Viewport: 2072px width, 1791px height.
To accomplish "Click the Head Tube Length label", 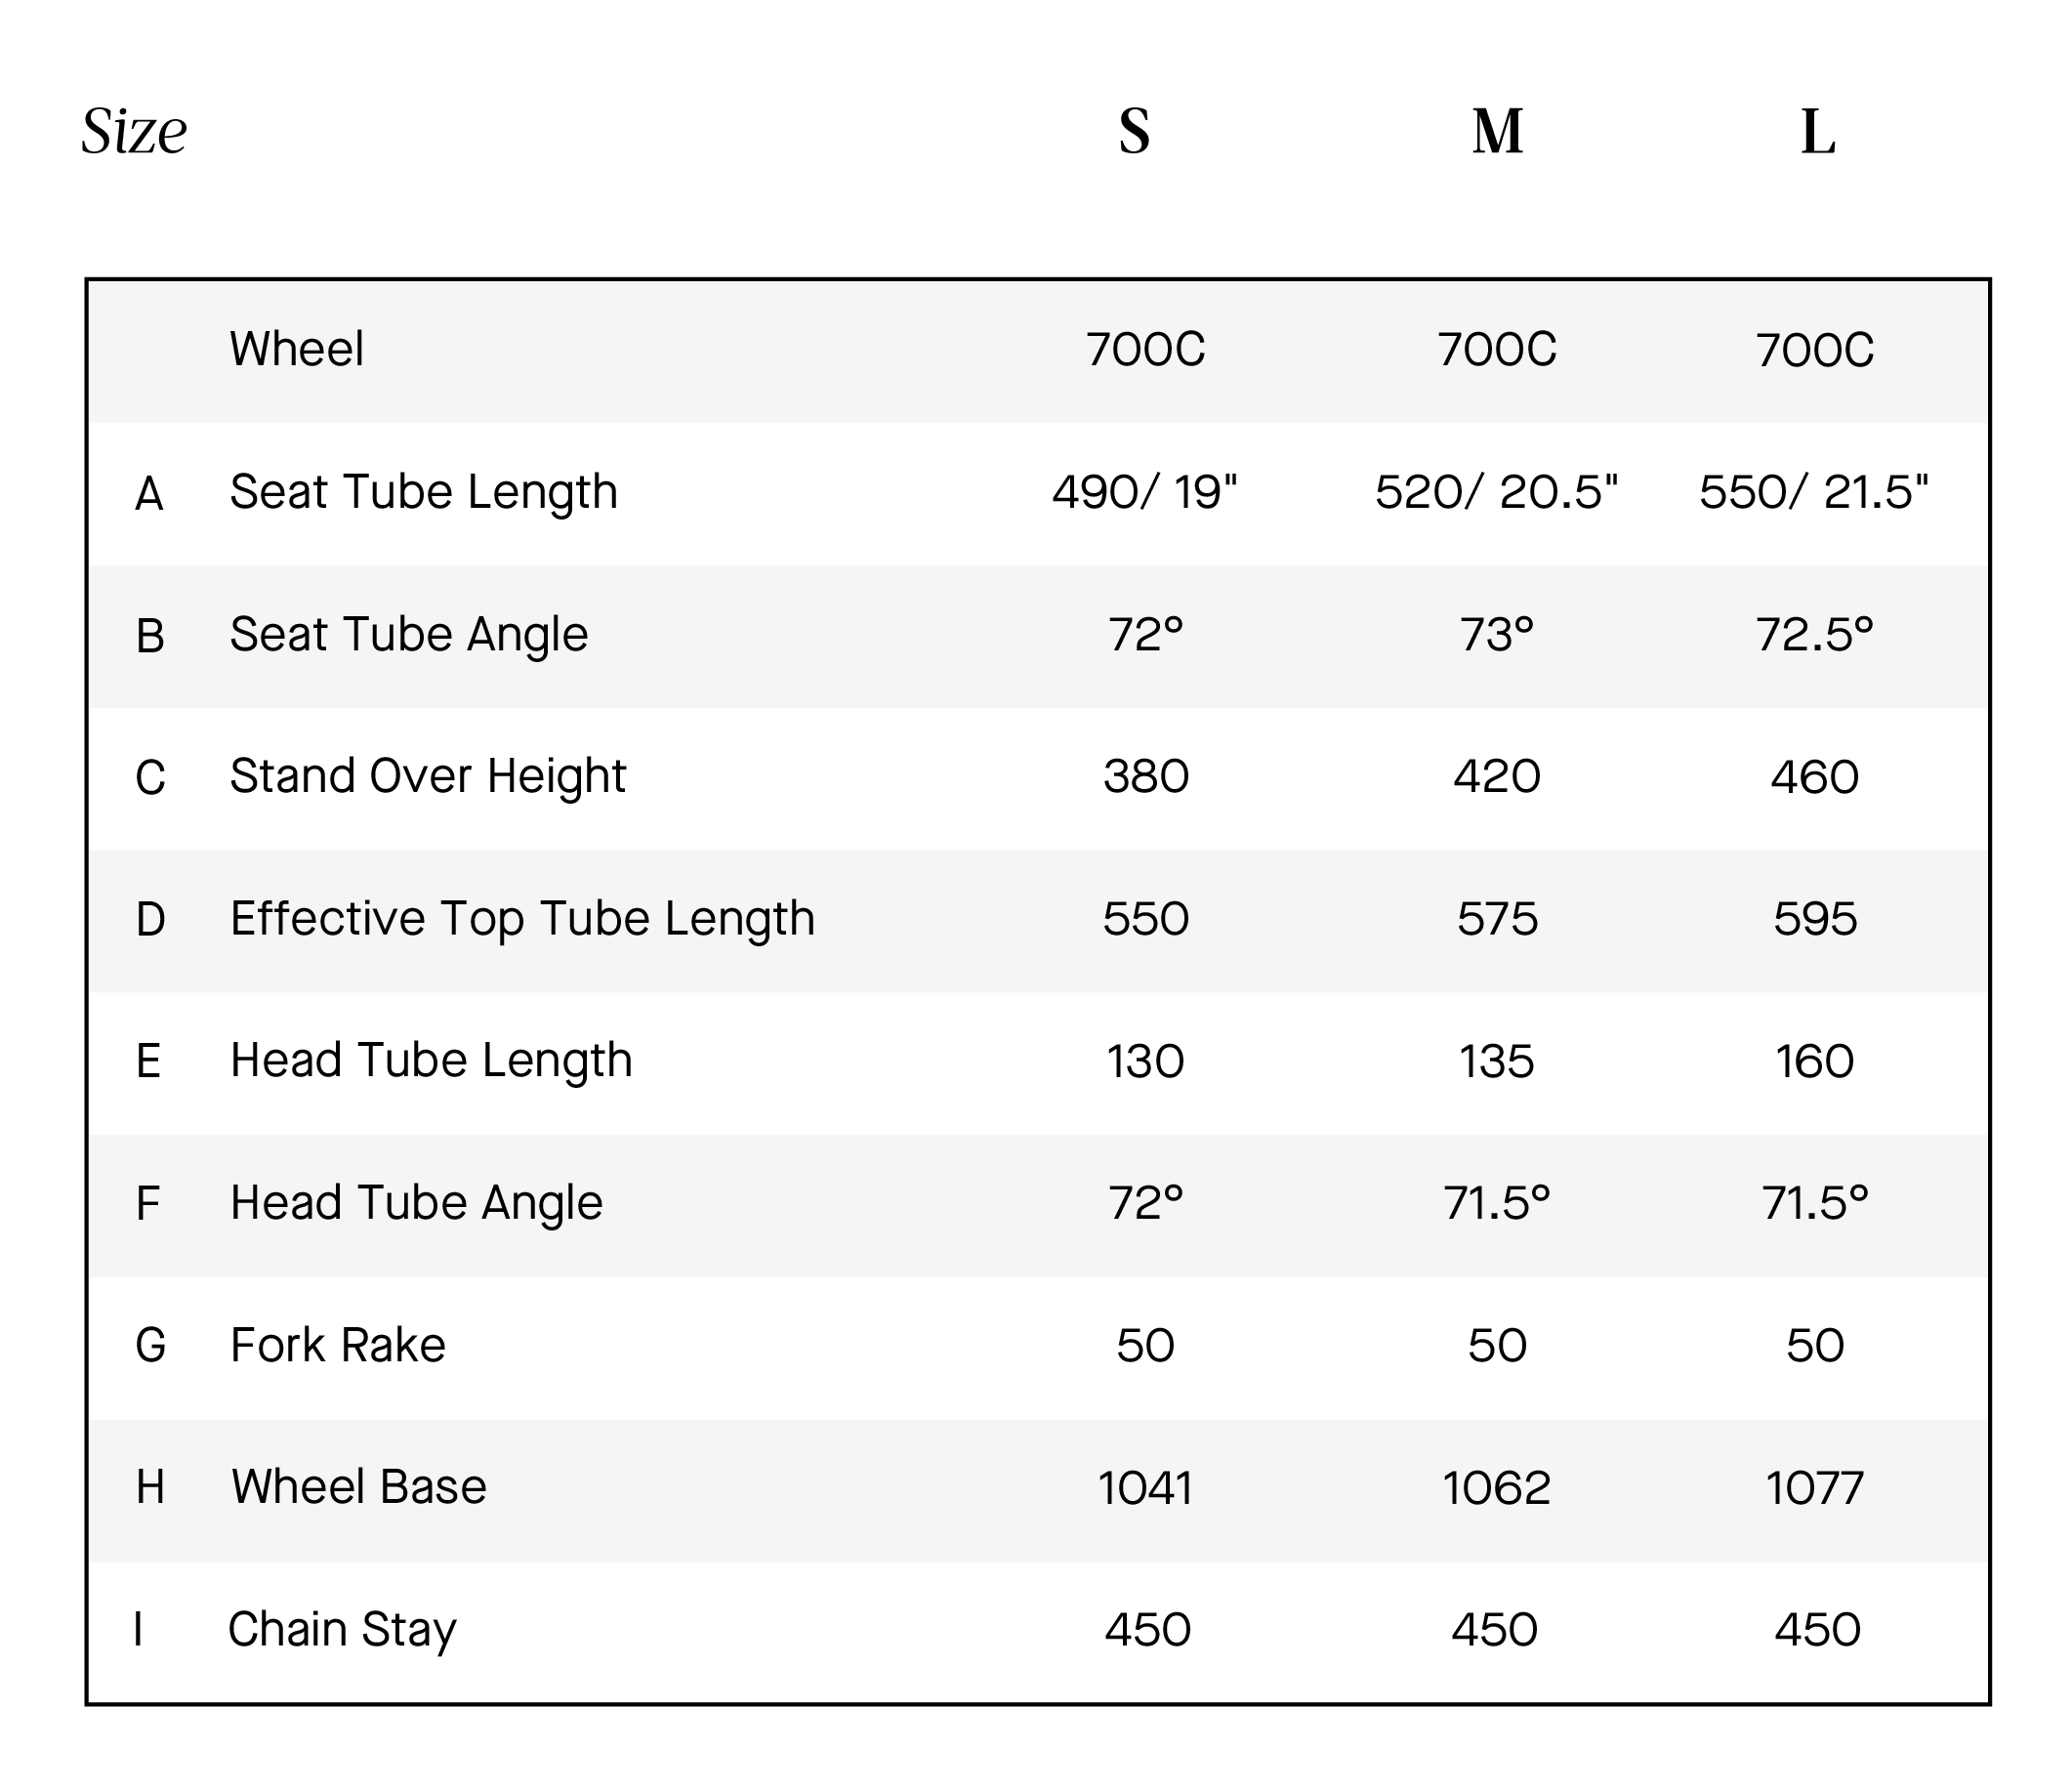I will coord(431,1061).
